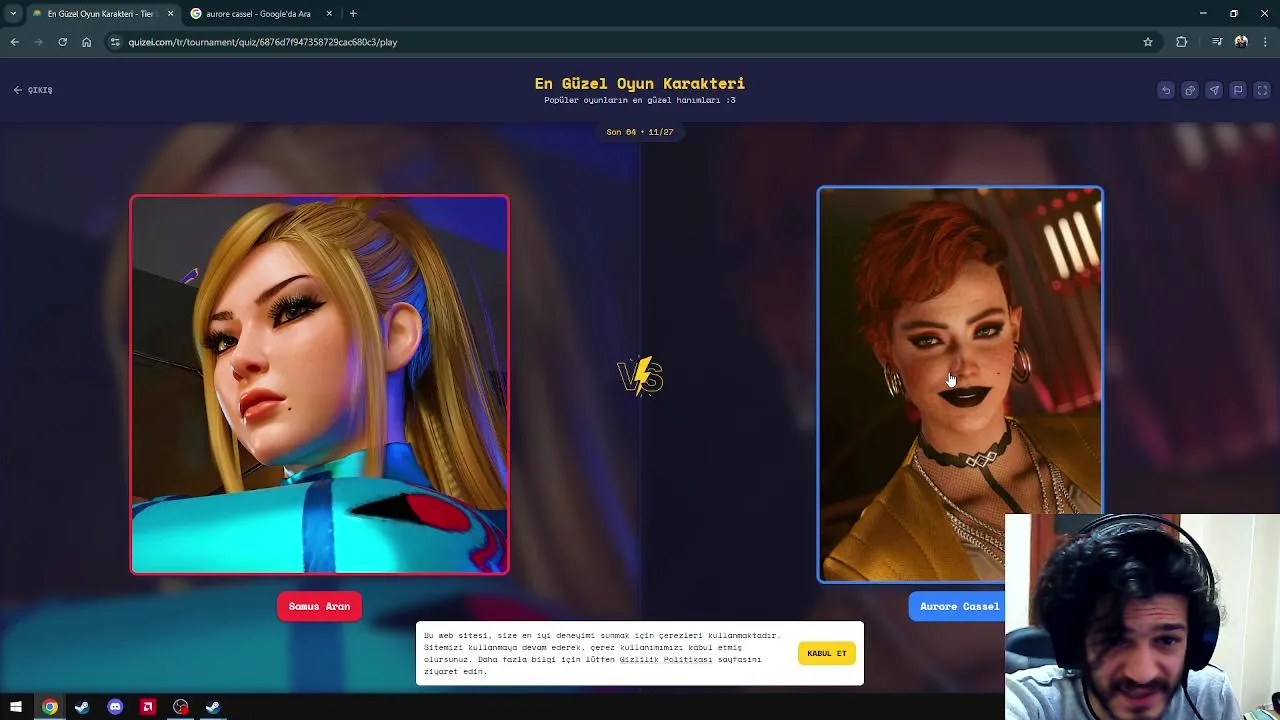
Task: Vote for Aurore Cassel button
Action: pos(958,606)
